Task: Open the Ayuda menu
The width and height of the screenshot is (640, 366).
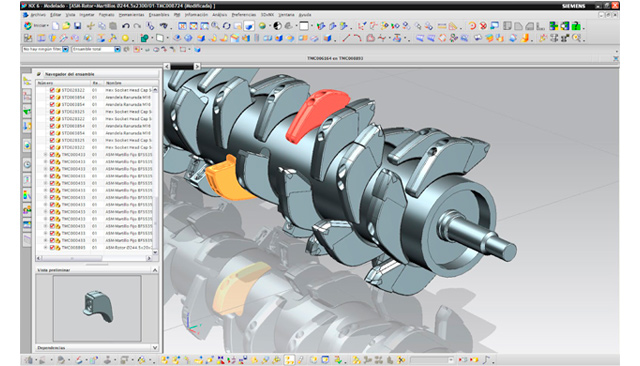Action: pyautogui.click(x=305, y=15)
